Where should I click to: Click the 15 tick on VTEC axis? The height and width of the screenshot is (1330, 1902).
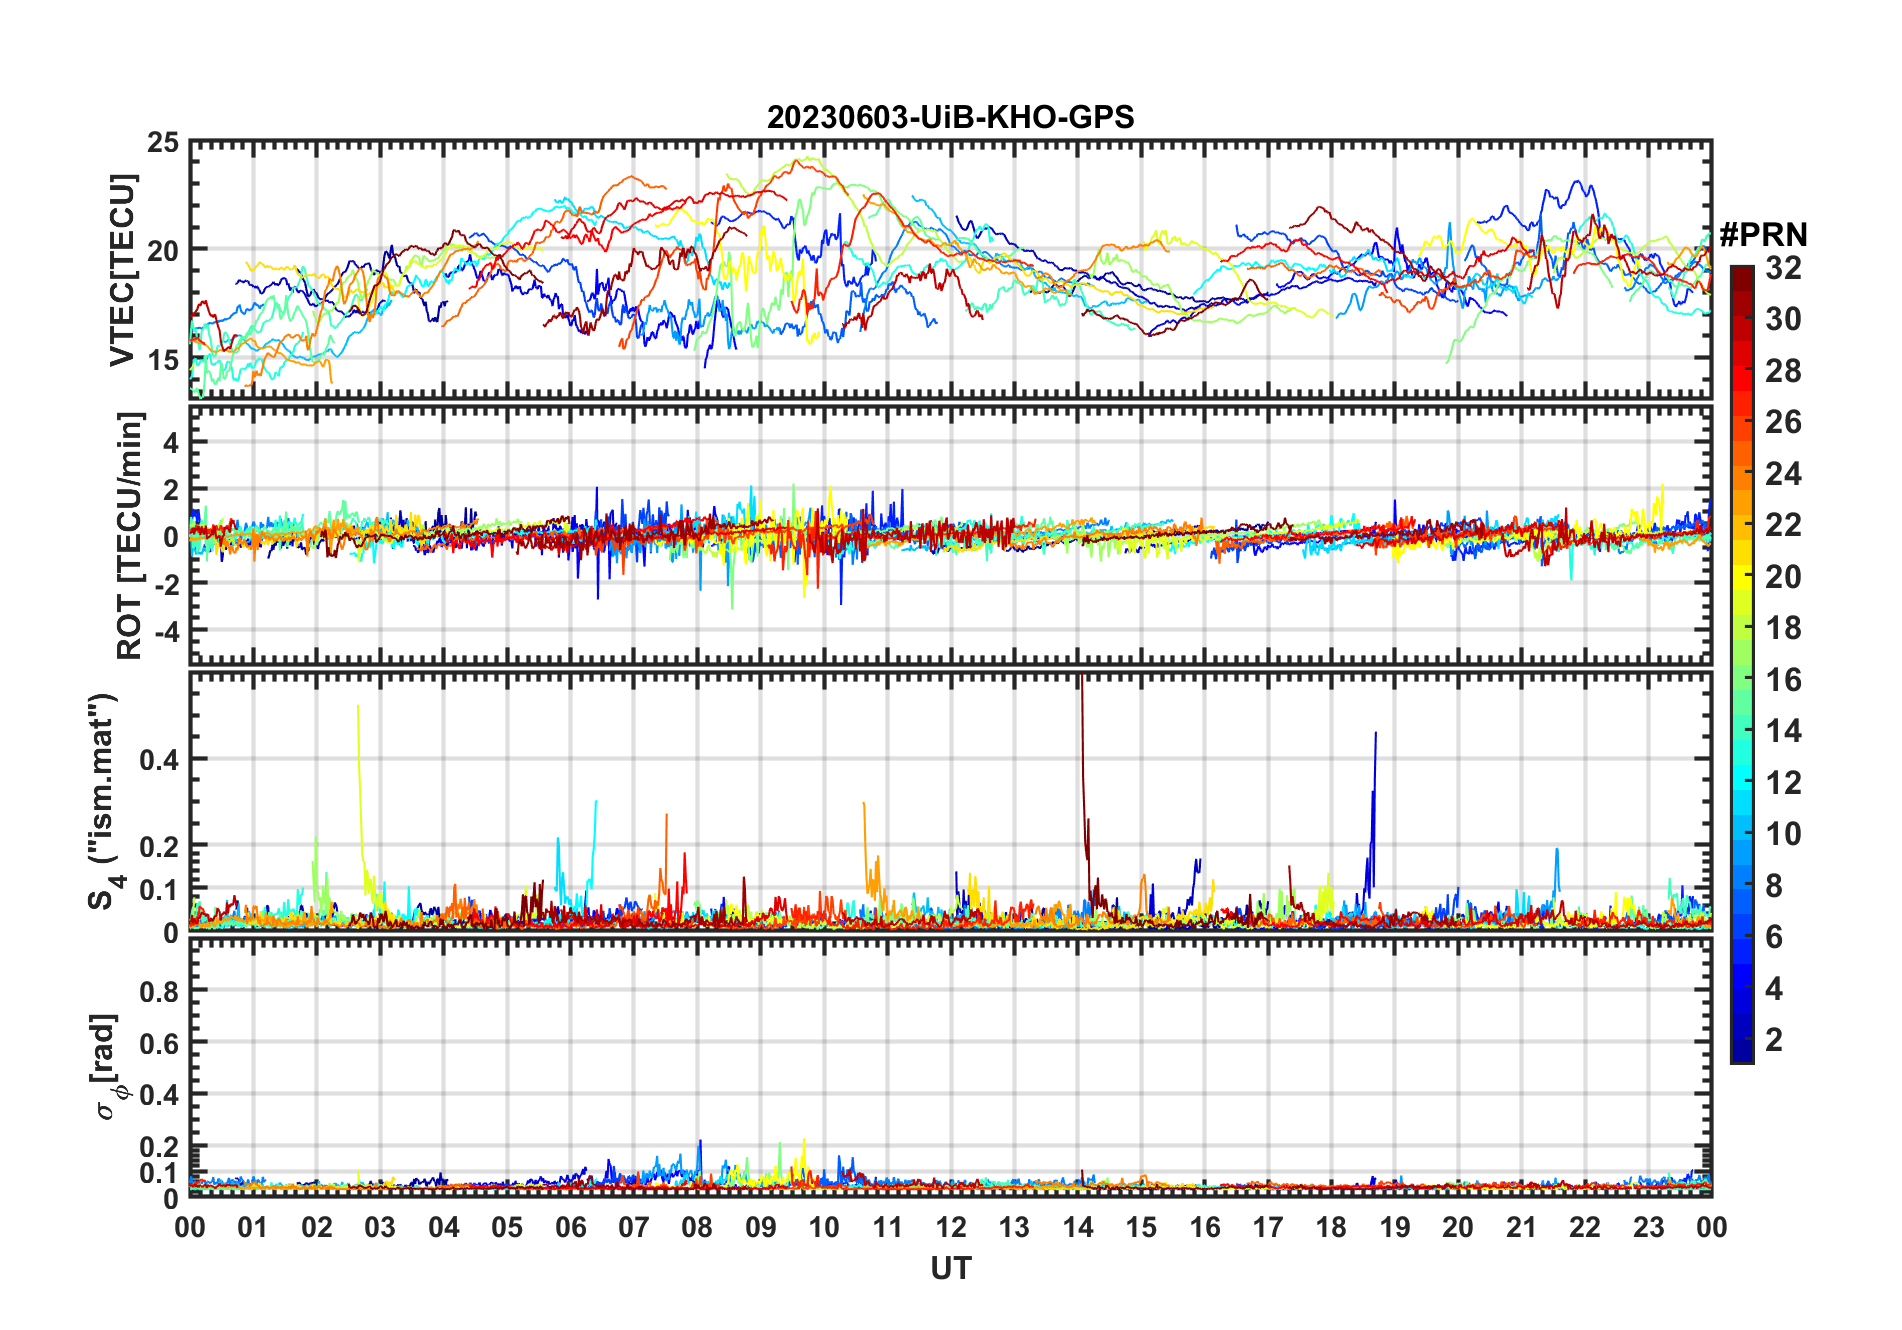click(163, 359)
